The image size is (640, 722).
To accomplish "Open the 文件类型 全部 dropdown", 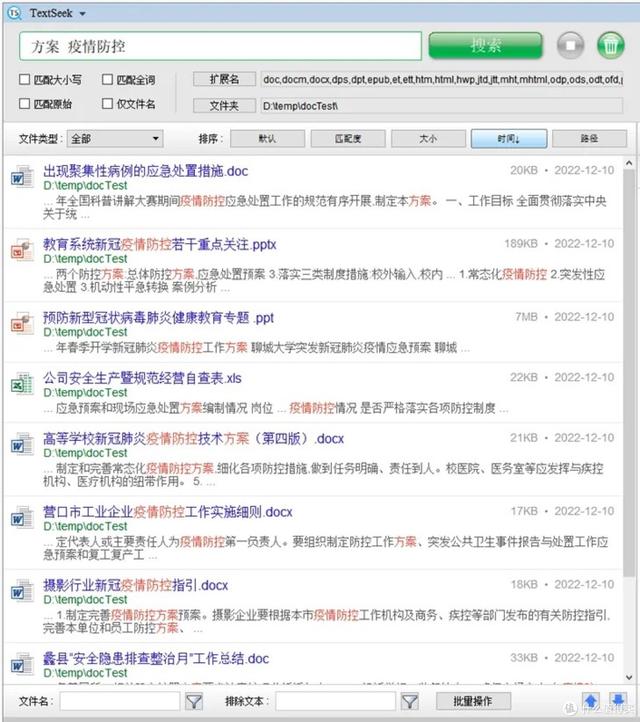I will click(115, 139).
